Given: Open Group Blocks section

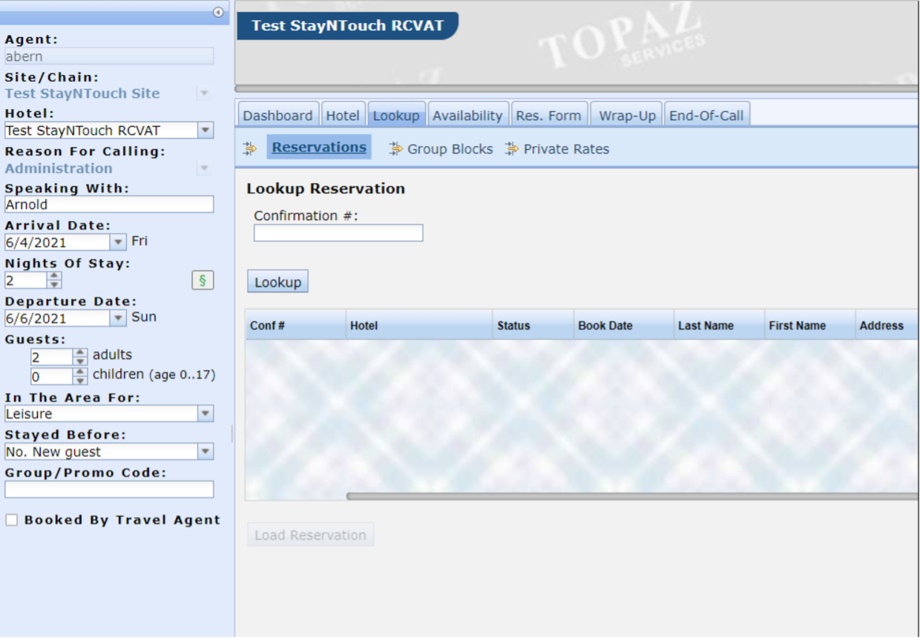Looking at the screenshot, I should pyautogui.click(x=450, y=149).
